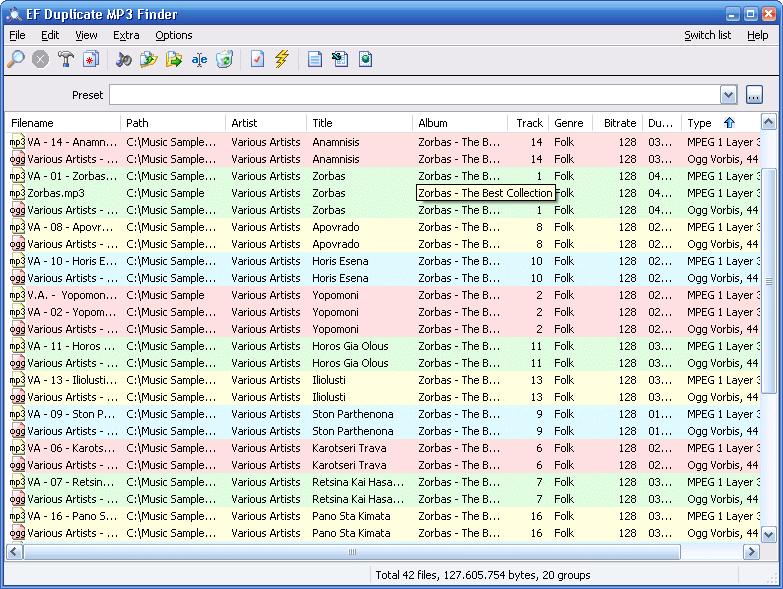The height and width of the screenshot is (589, 783).
Task: Select 'VA - 07 - Retsin...' filename
Action: 71,482
